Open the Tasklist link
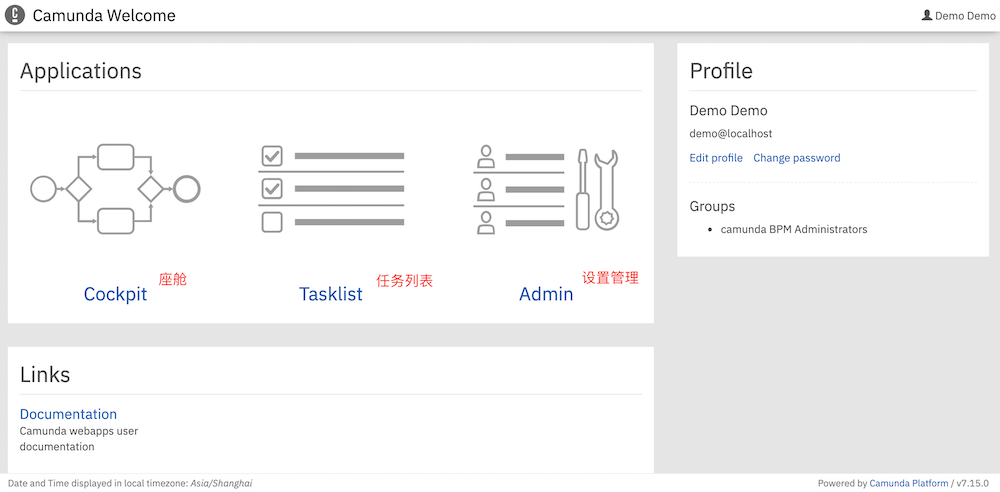 331,294
